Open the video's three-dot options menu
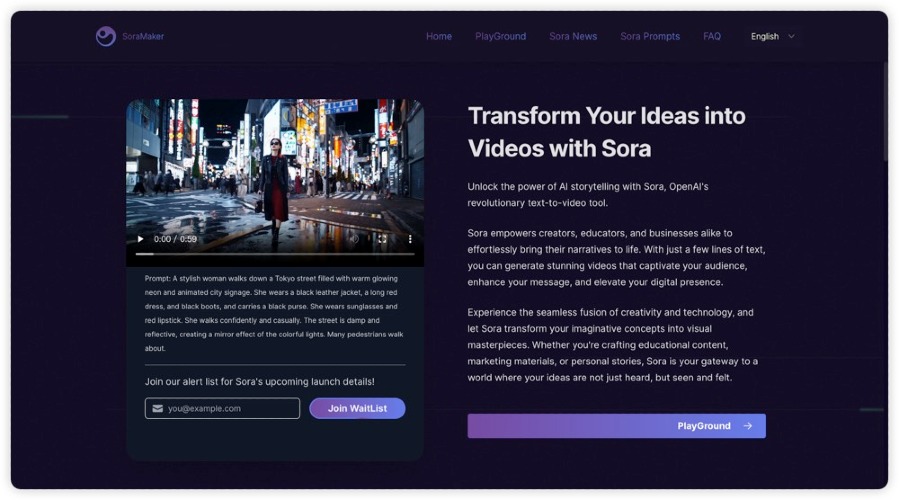 click(410, 239)
